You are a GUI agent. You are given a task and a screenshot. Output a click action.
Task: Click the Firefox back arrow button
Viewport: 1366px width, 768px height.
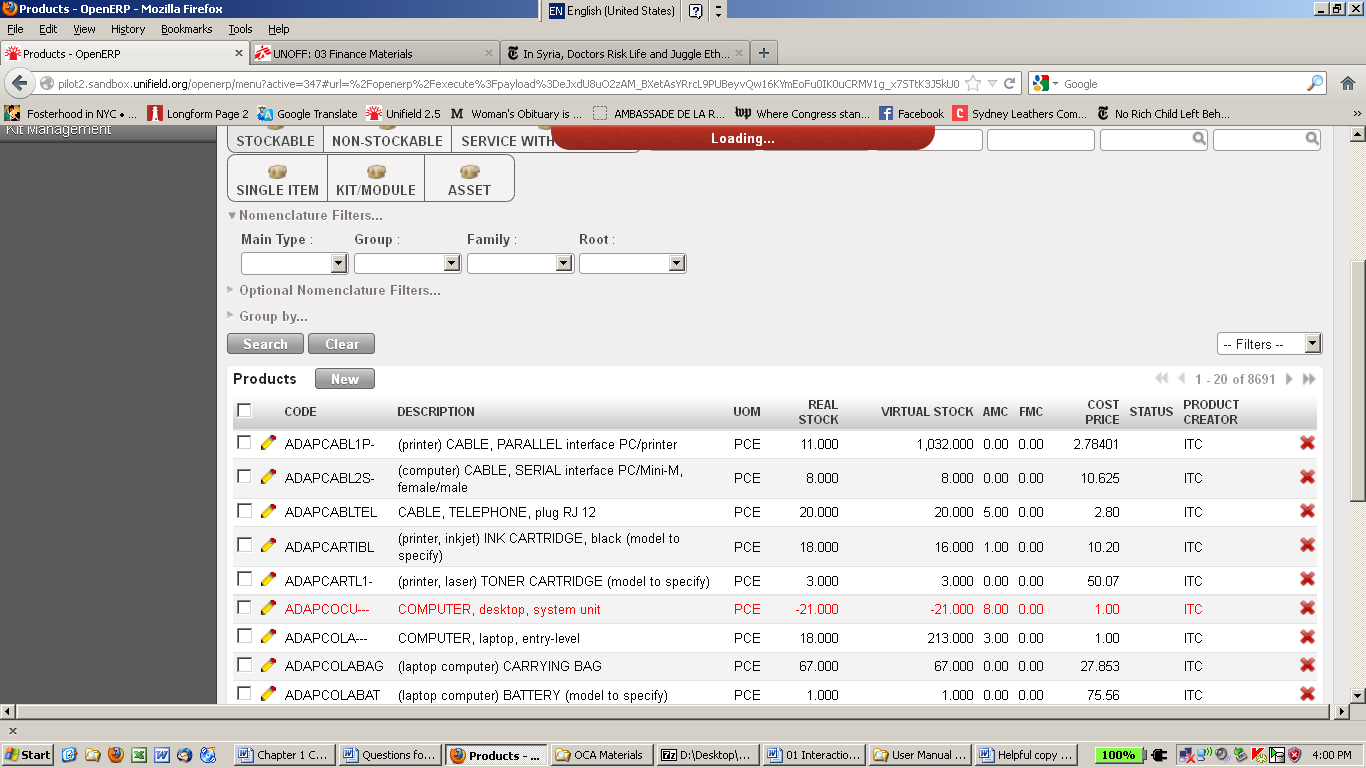pyautogui.click(x=20, y=84)
